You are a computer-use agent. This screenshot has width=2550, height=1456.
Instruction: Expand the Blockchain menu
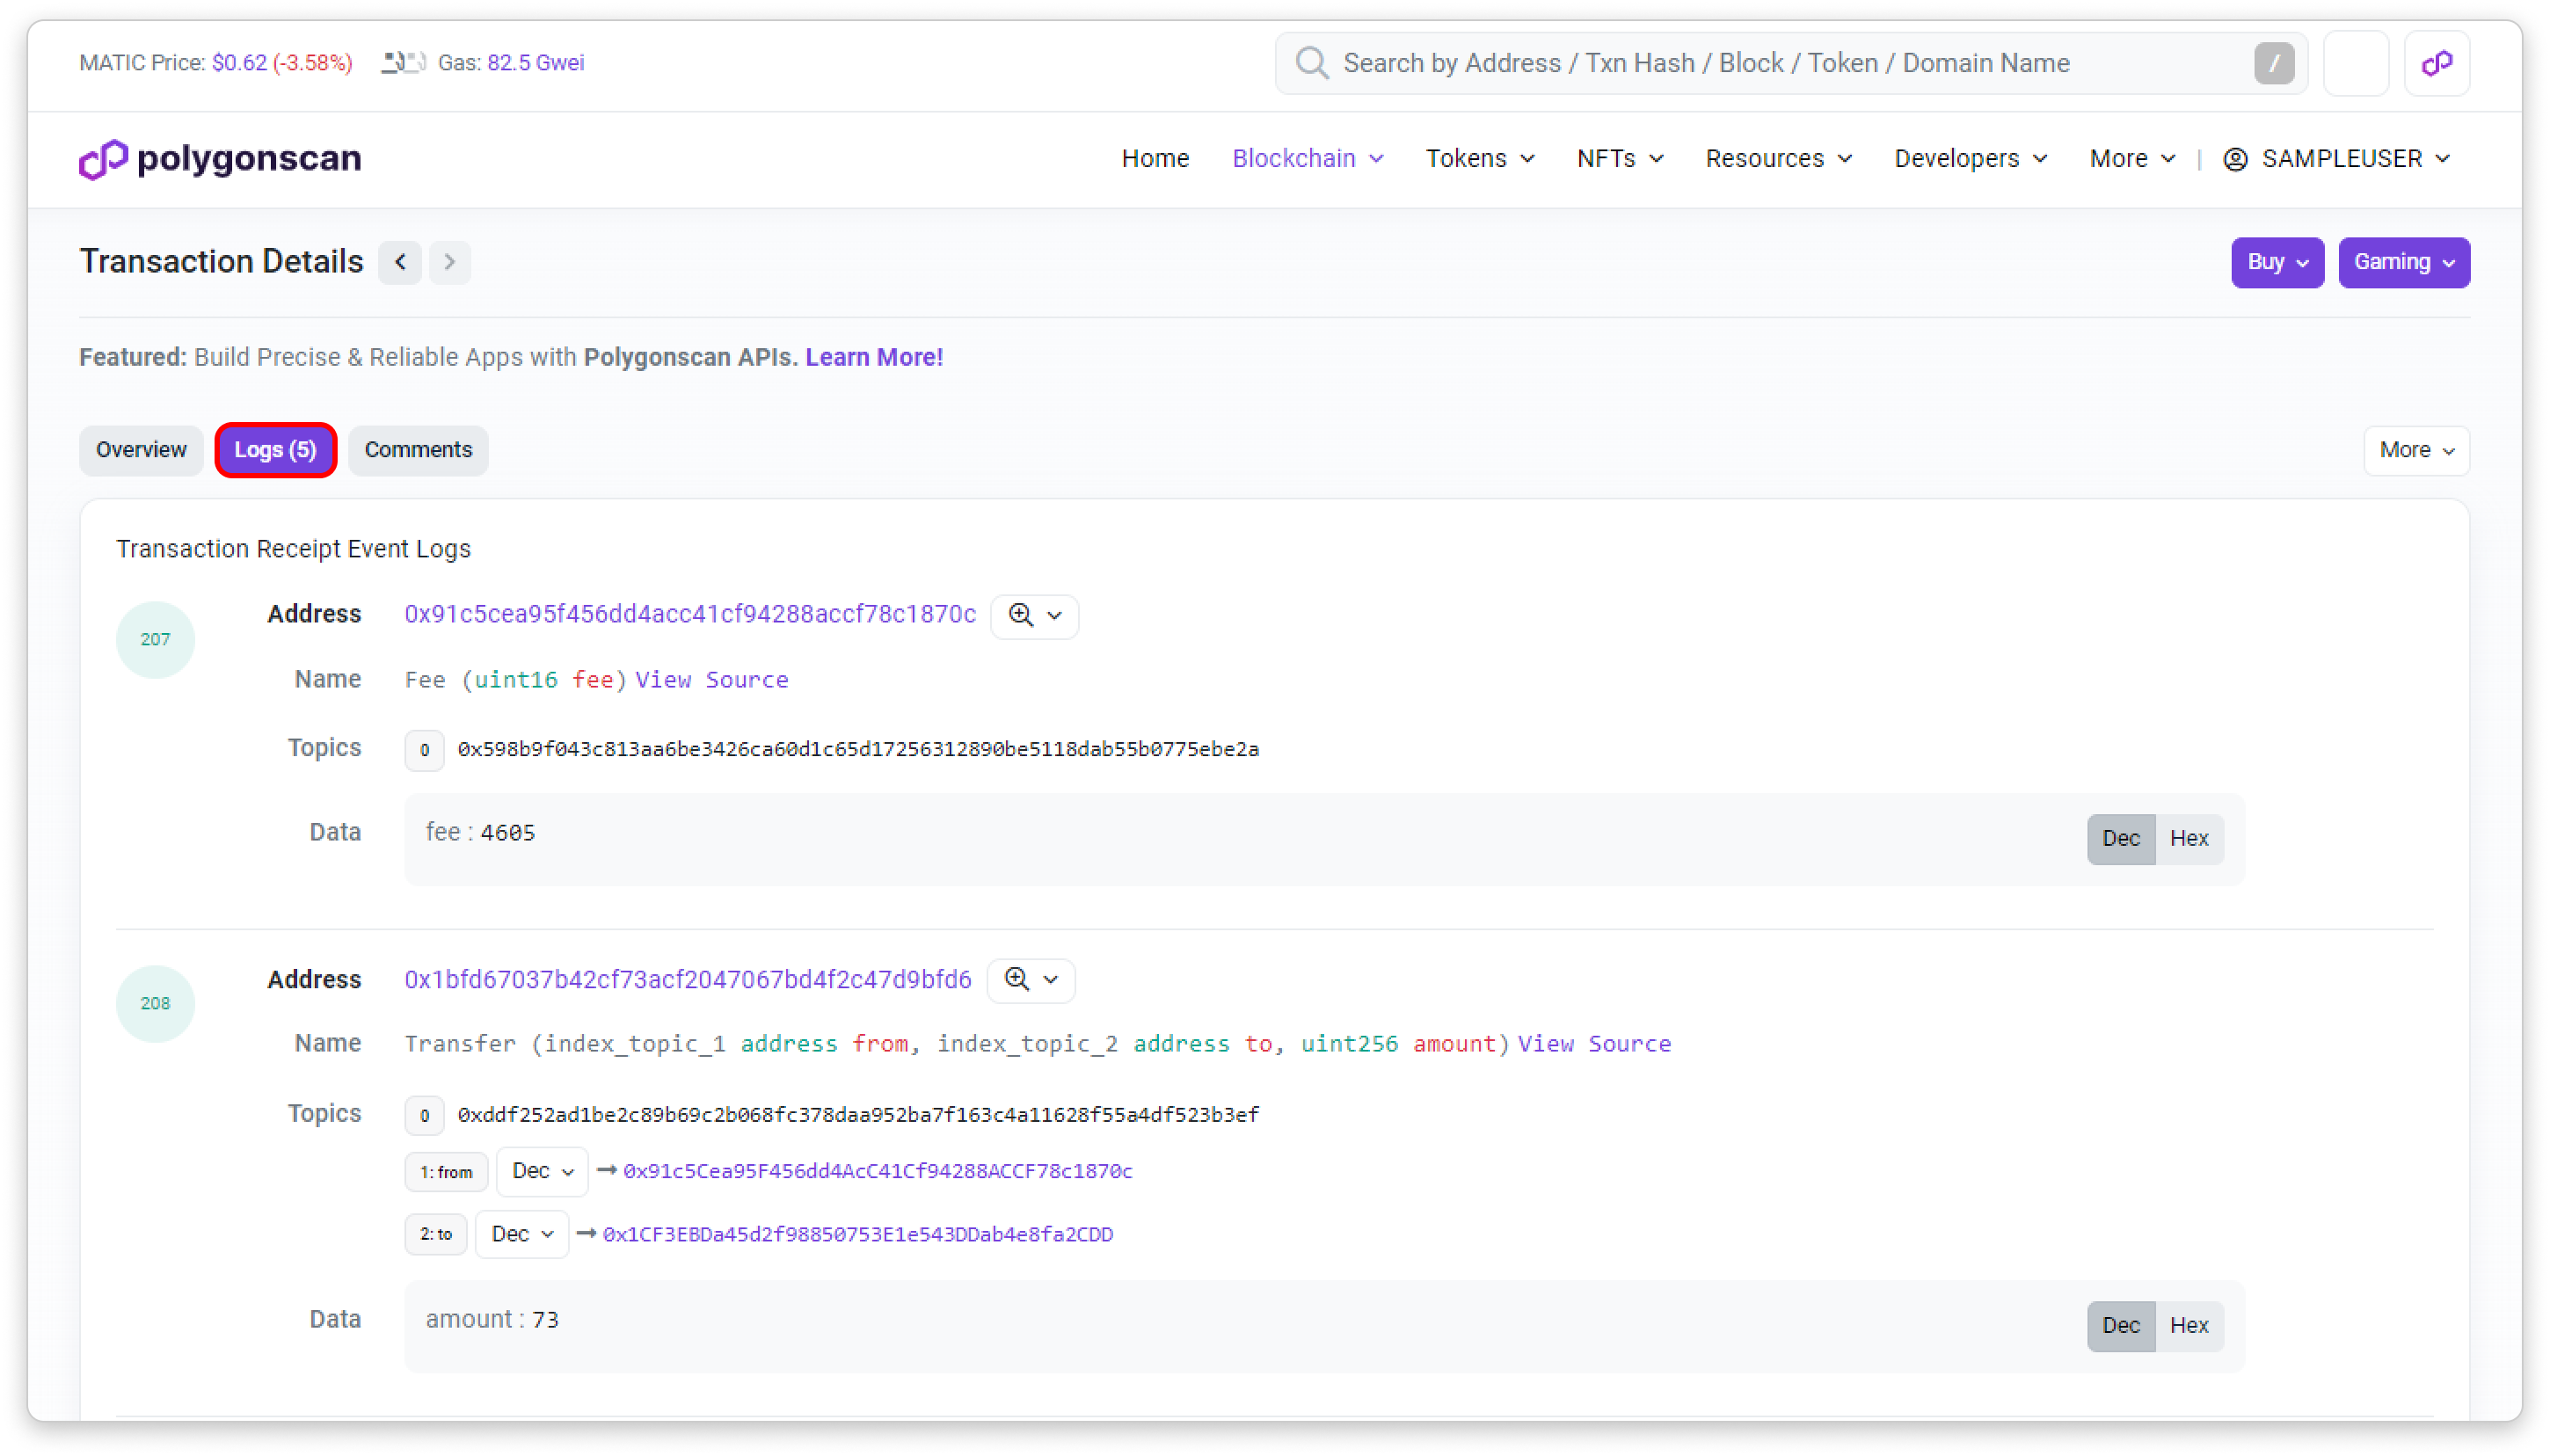[x=1307, y=158]
